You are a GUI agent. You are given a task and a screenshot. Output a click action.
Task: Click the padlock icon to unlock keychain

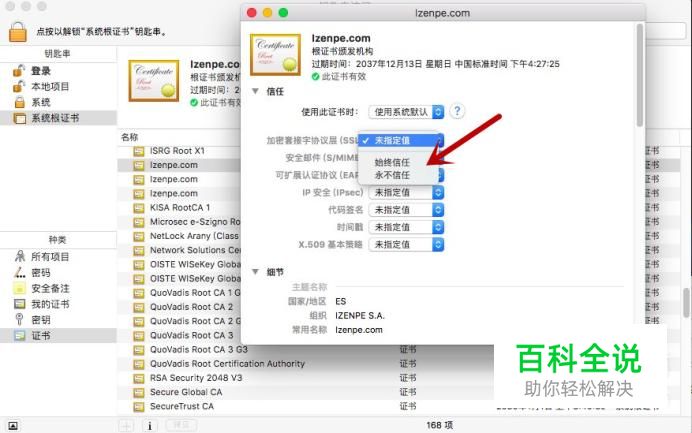pyautogui.click(x=18, y=32)
